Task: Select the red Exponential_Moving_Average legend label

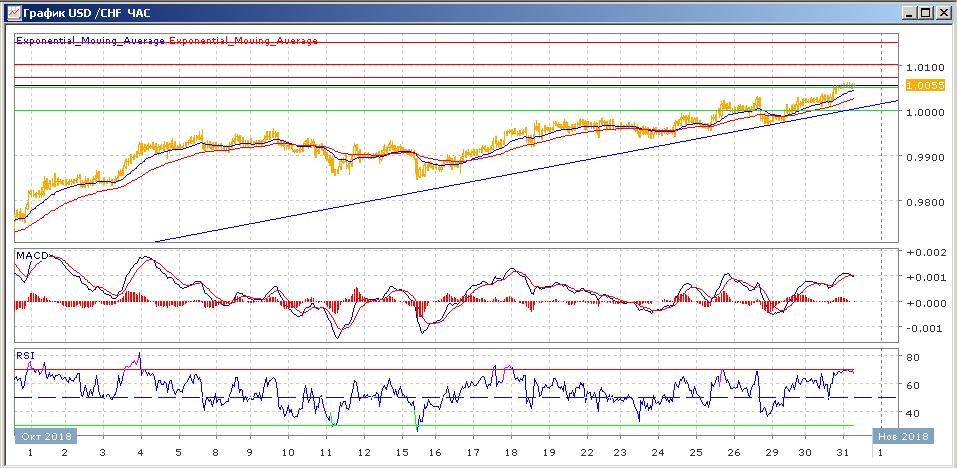Action: [243, 41]
